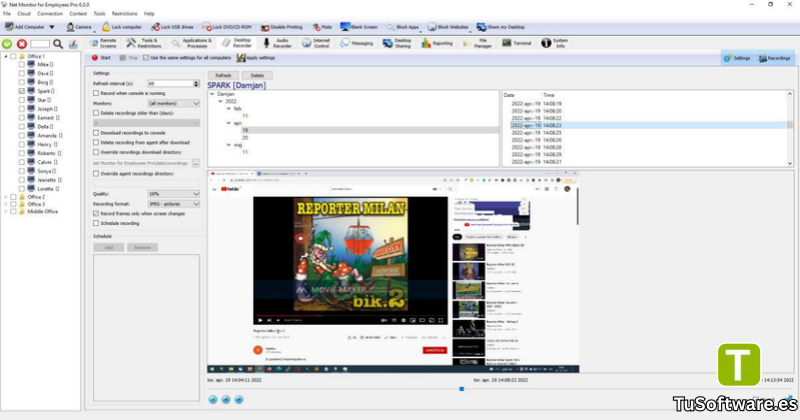Switch to the Recordings view button

[x=774, y=58]
